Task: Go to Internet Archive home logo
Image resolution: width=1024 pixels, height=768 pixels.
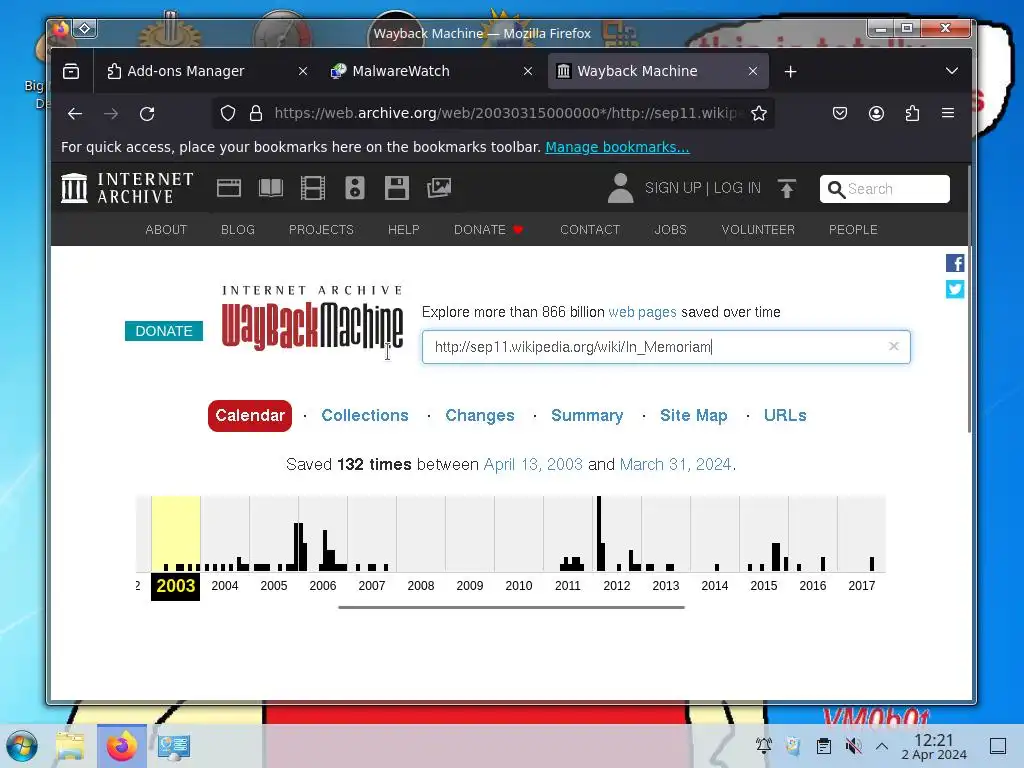Action: 127,188
